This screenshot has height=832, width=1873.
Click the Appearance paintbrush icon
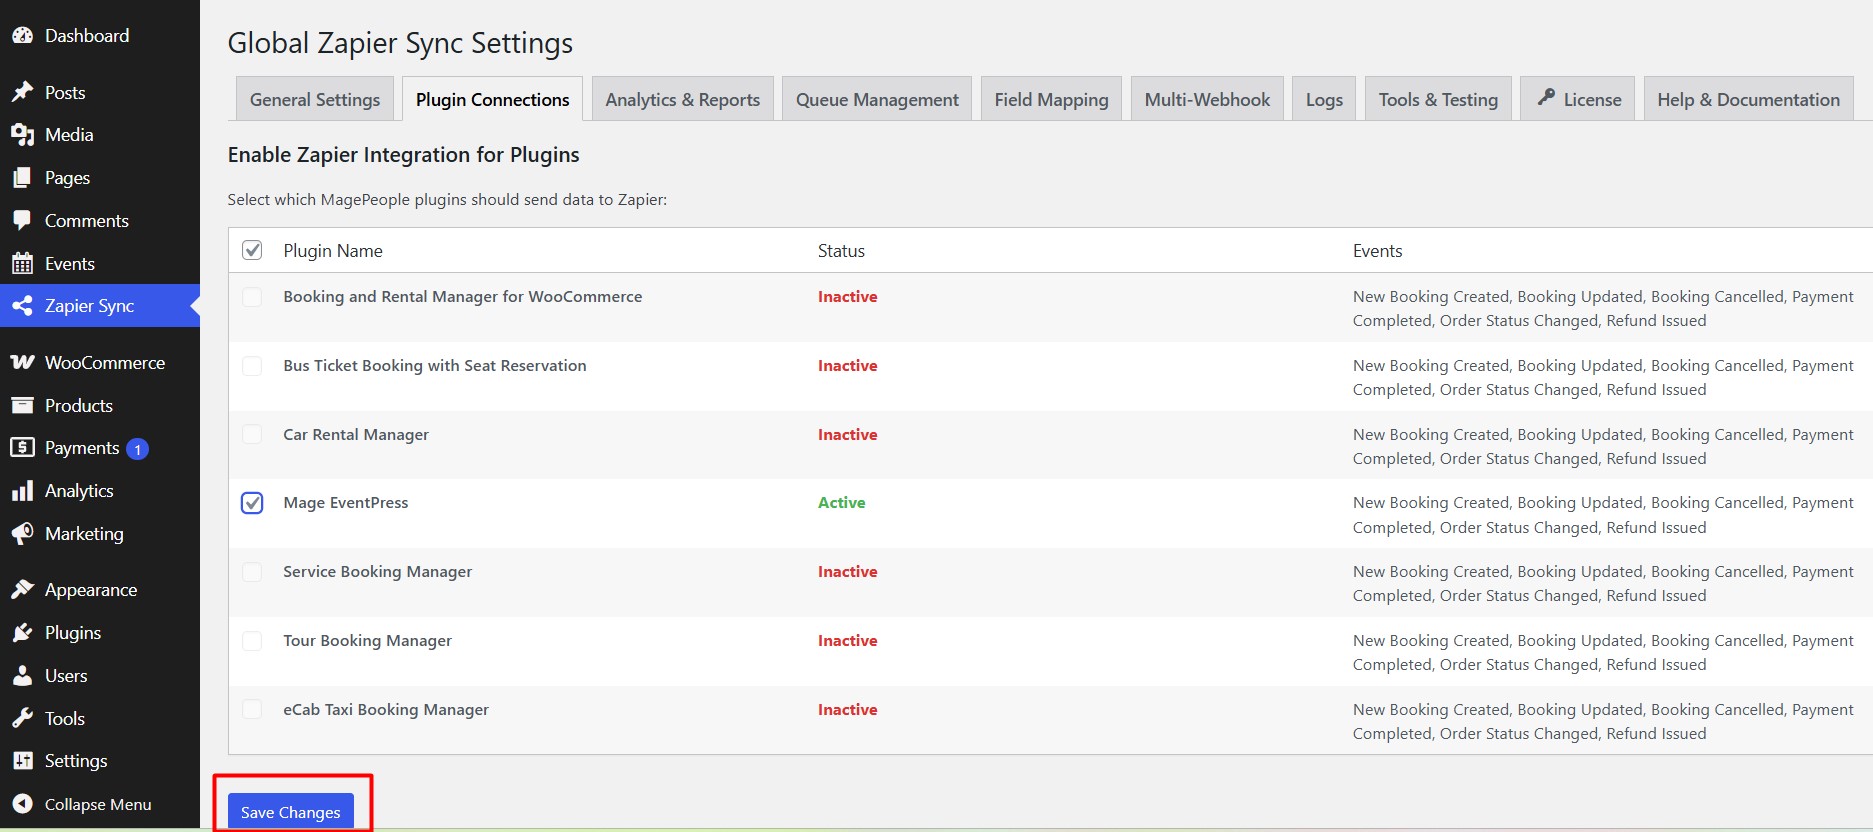point(22,590)
